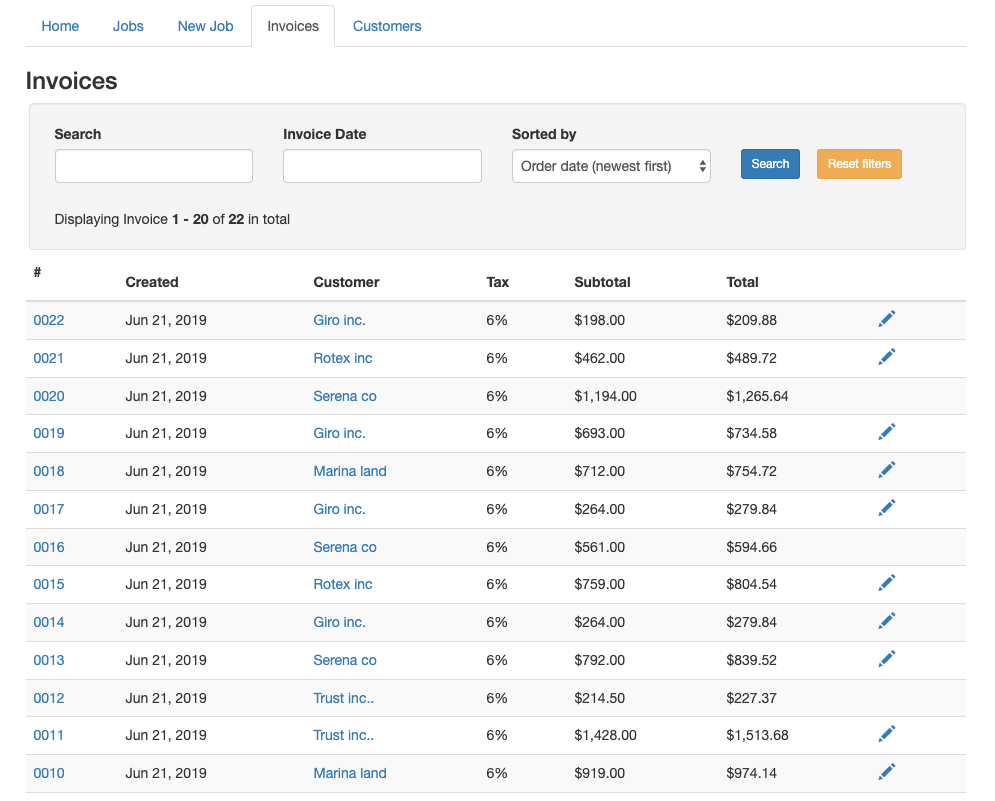Click the $214.50 subtotal value
This screenshot has height=801, width=995.
coord(600,698)
